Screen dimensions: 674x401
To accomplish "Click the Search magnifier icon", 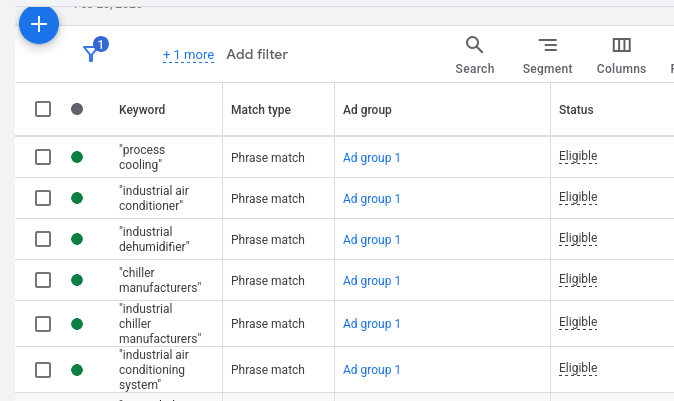I will (474, 46).
